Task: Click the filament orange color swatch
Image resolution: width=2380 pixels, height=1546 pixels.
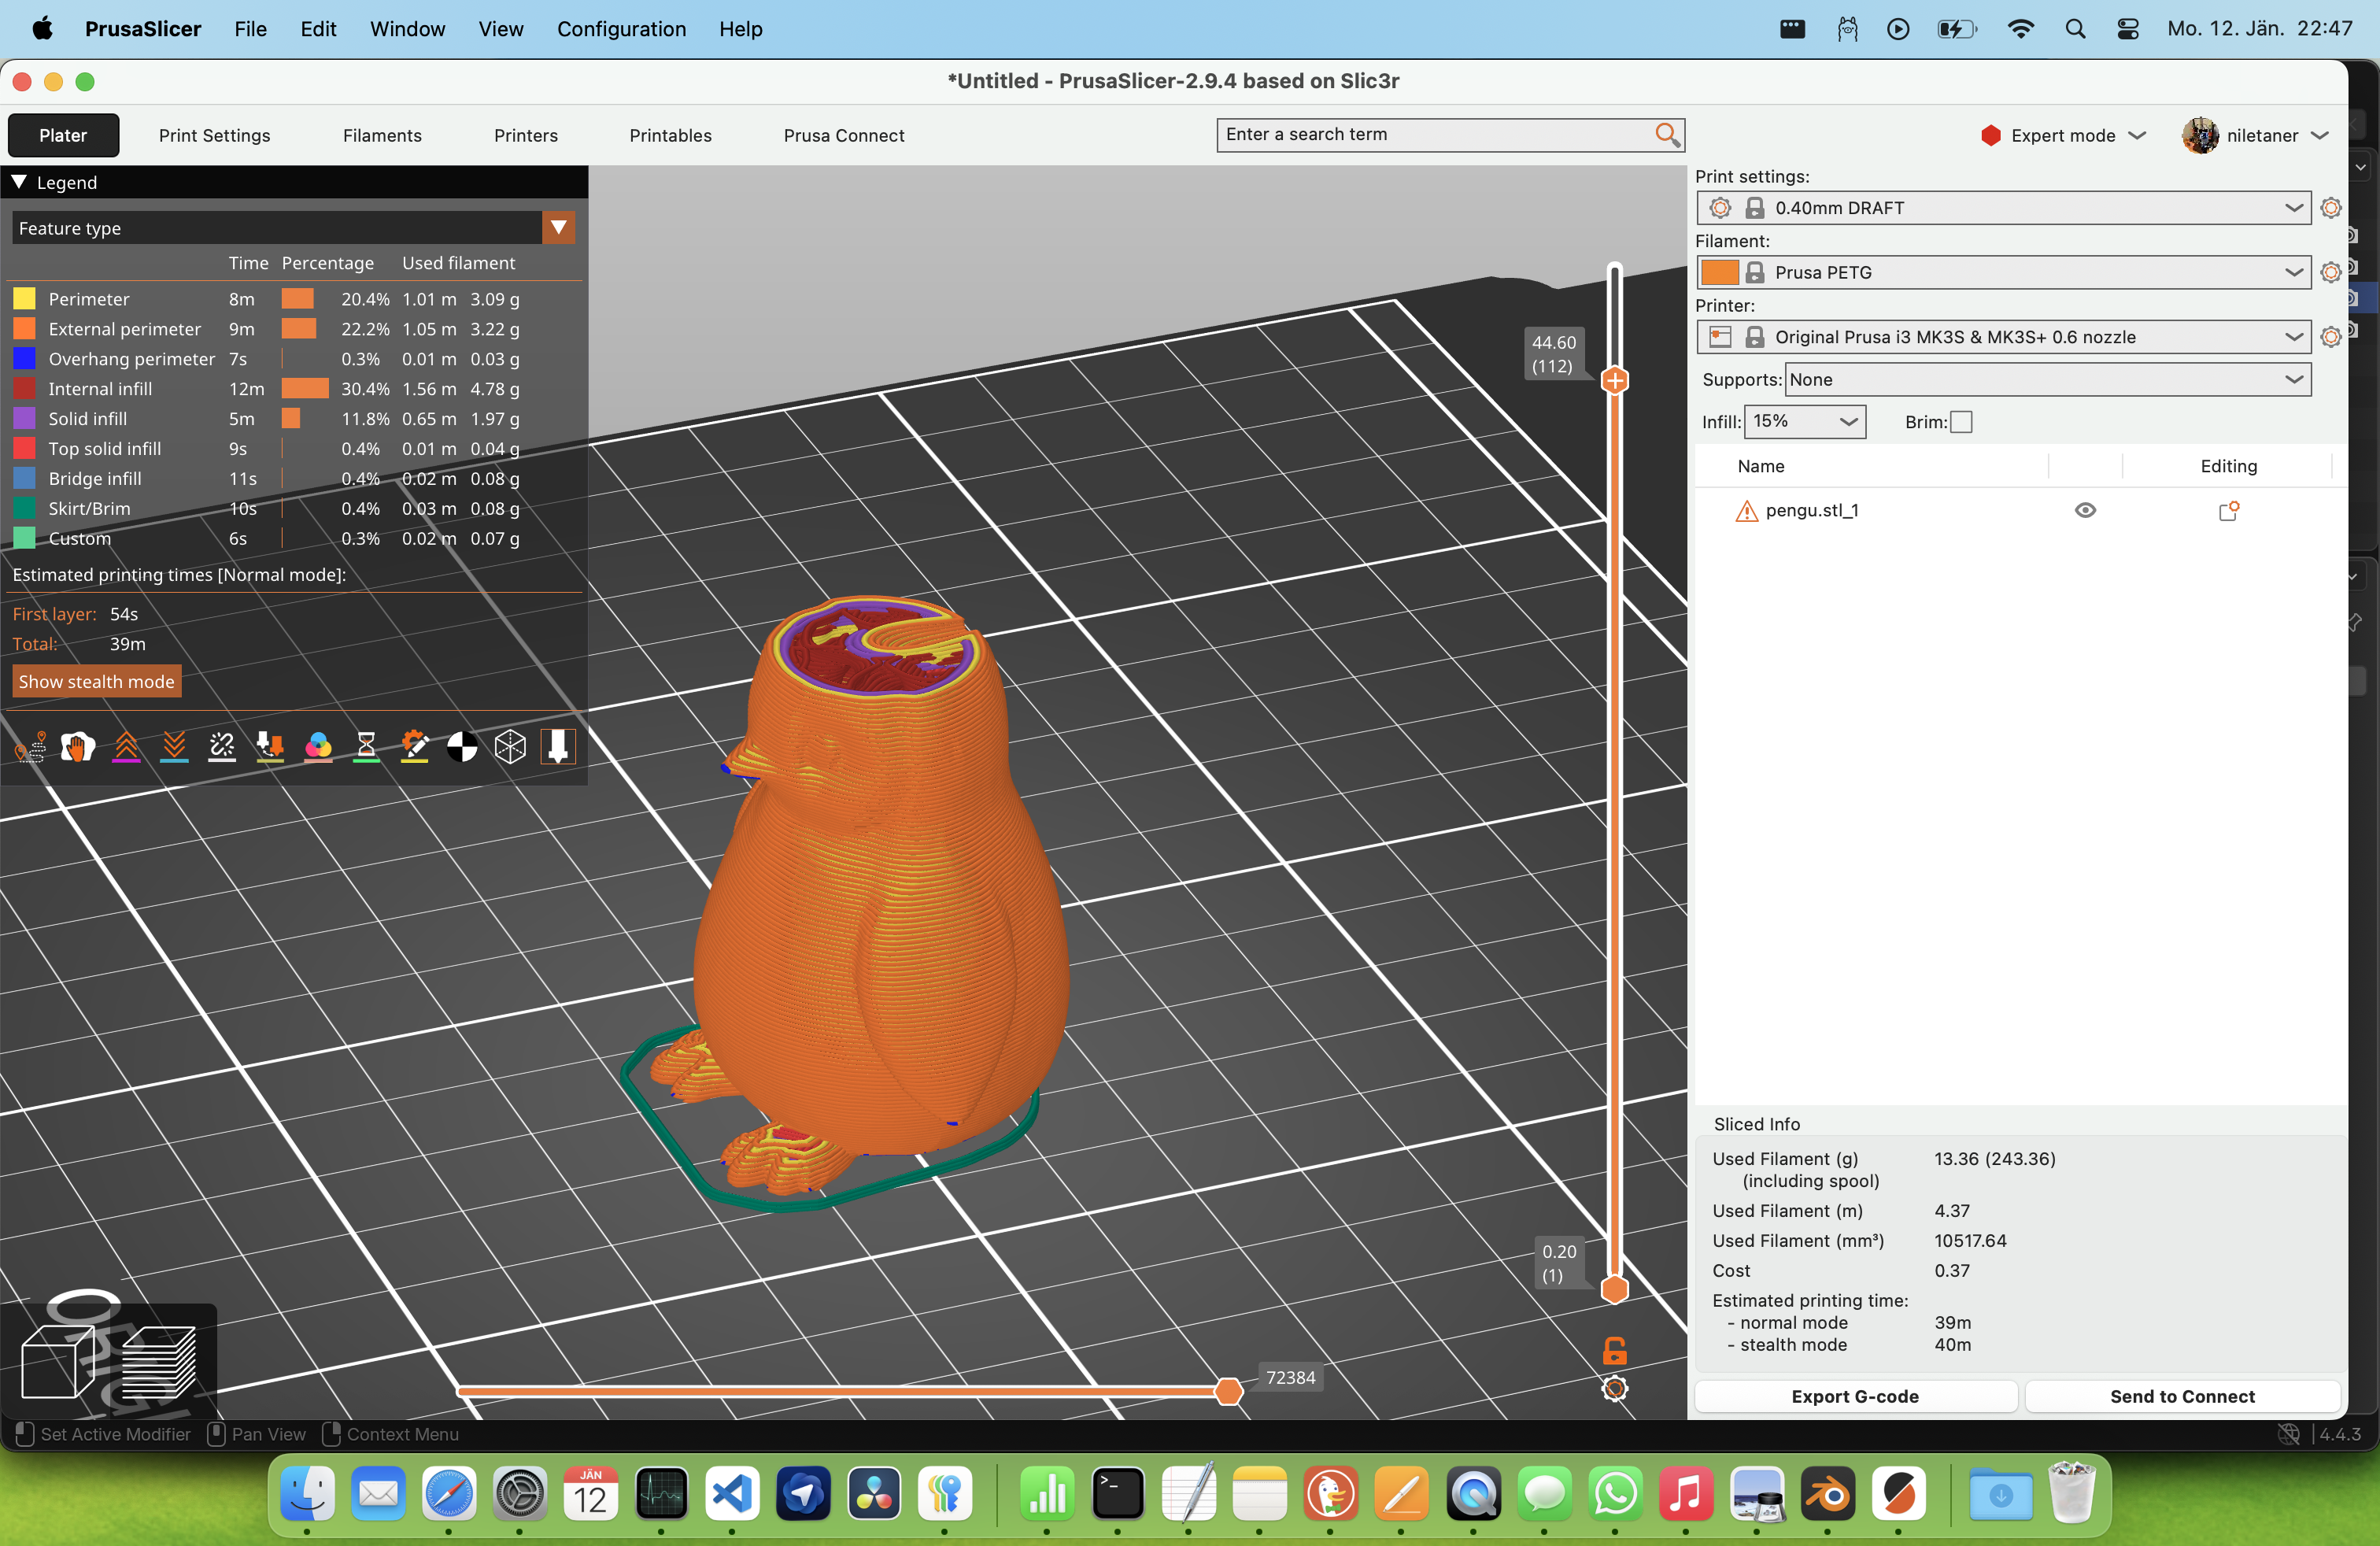Action: click(x=1719, y=272)
